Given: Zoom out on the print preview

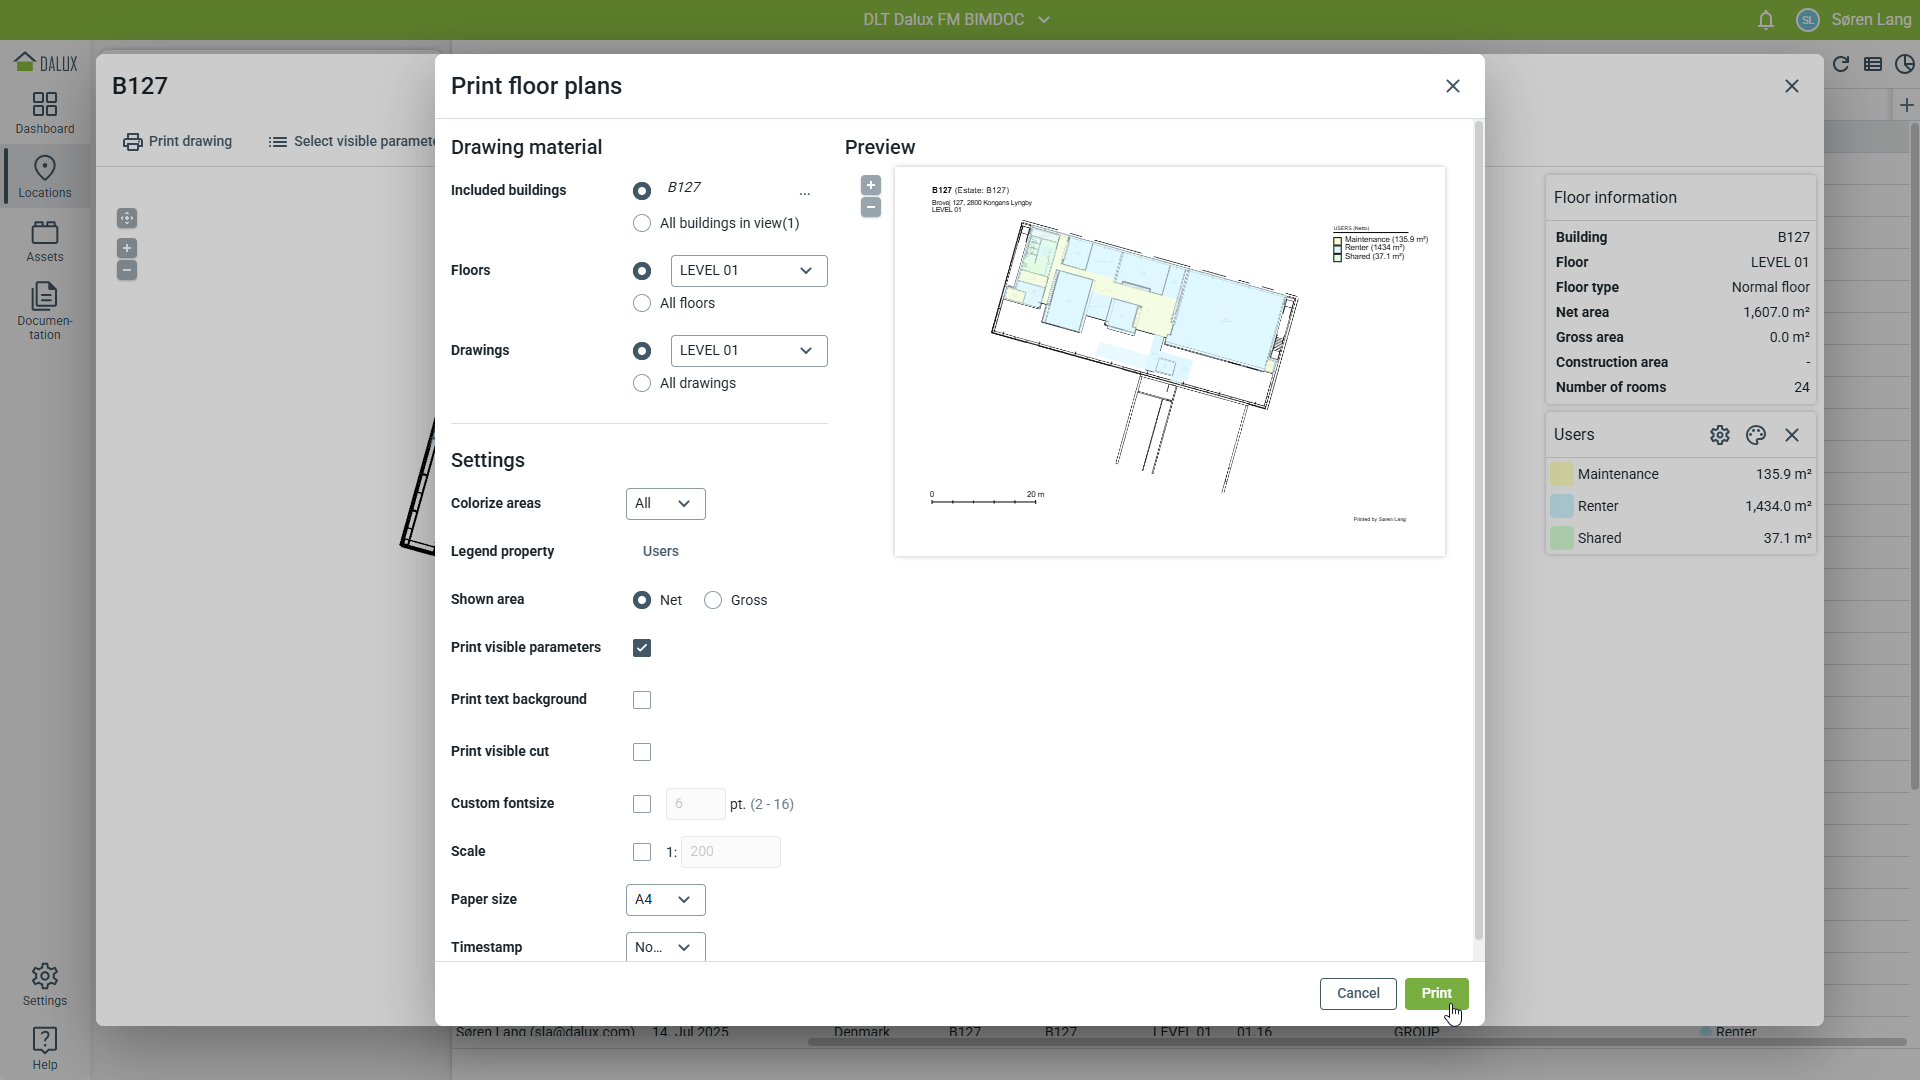Looking at the screenshot, I should point(871,208).
